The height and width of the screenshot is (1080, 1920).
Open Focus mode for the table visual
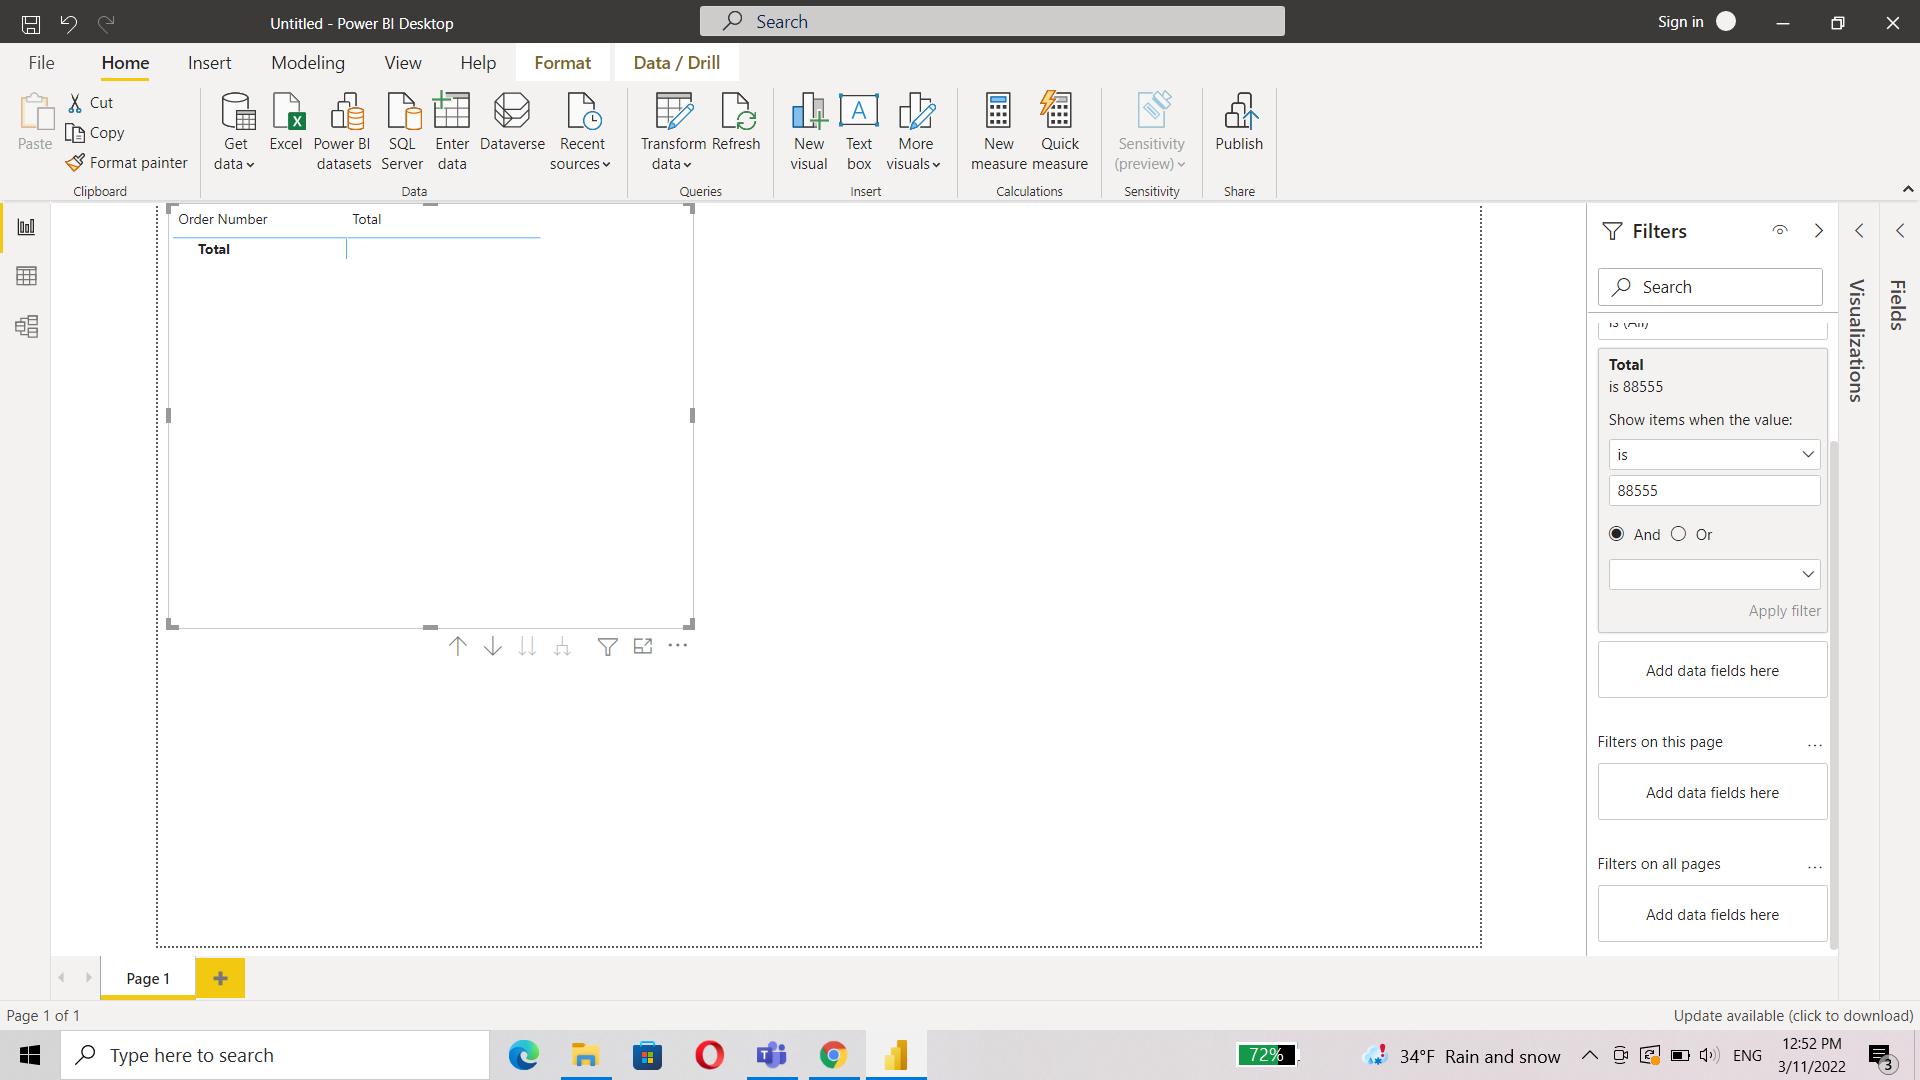click(x=643, y=647)
